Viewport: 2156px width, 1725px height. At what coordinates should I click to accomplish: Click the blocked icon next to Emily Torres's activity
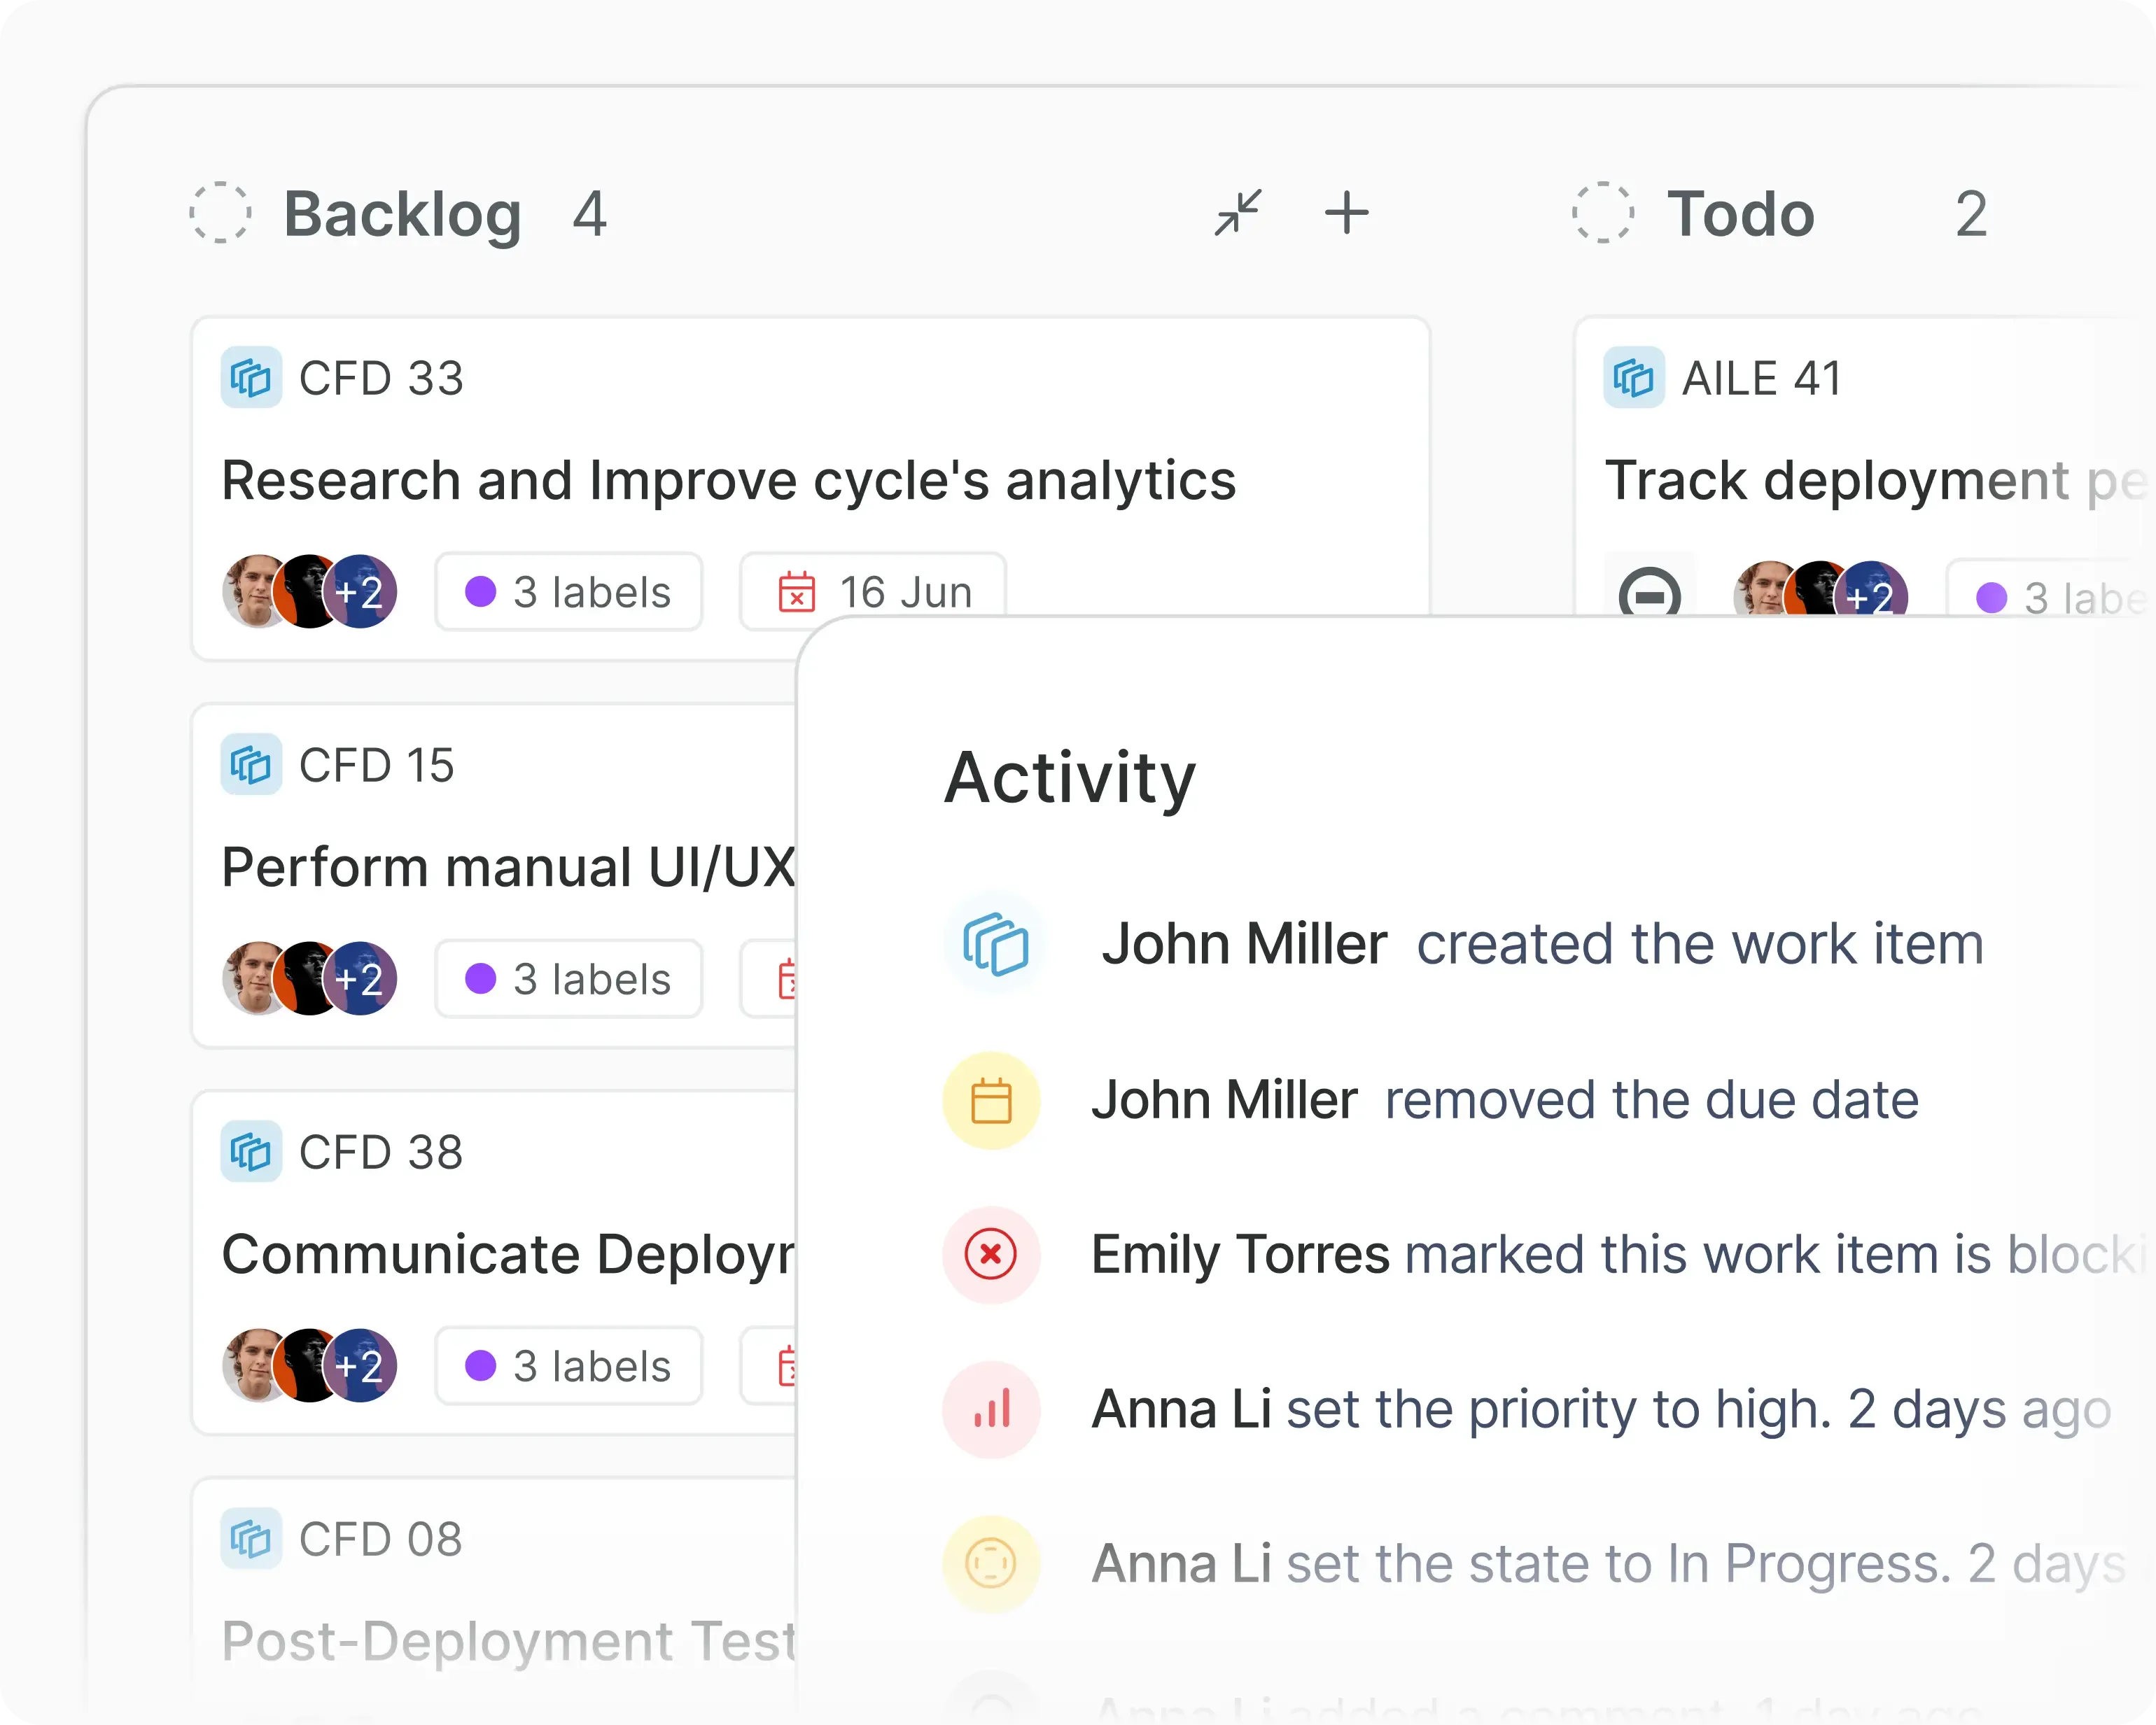click(x=991, y=1255)
